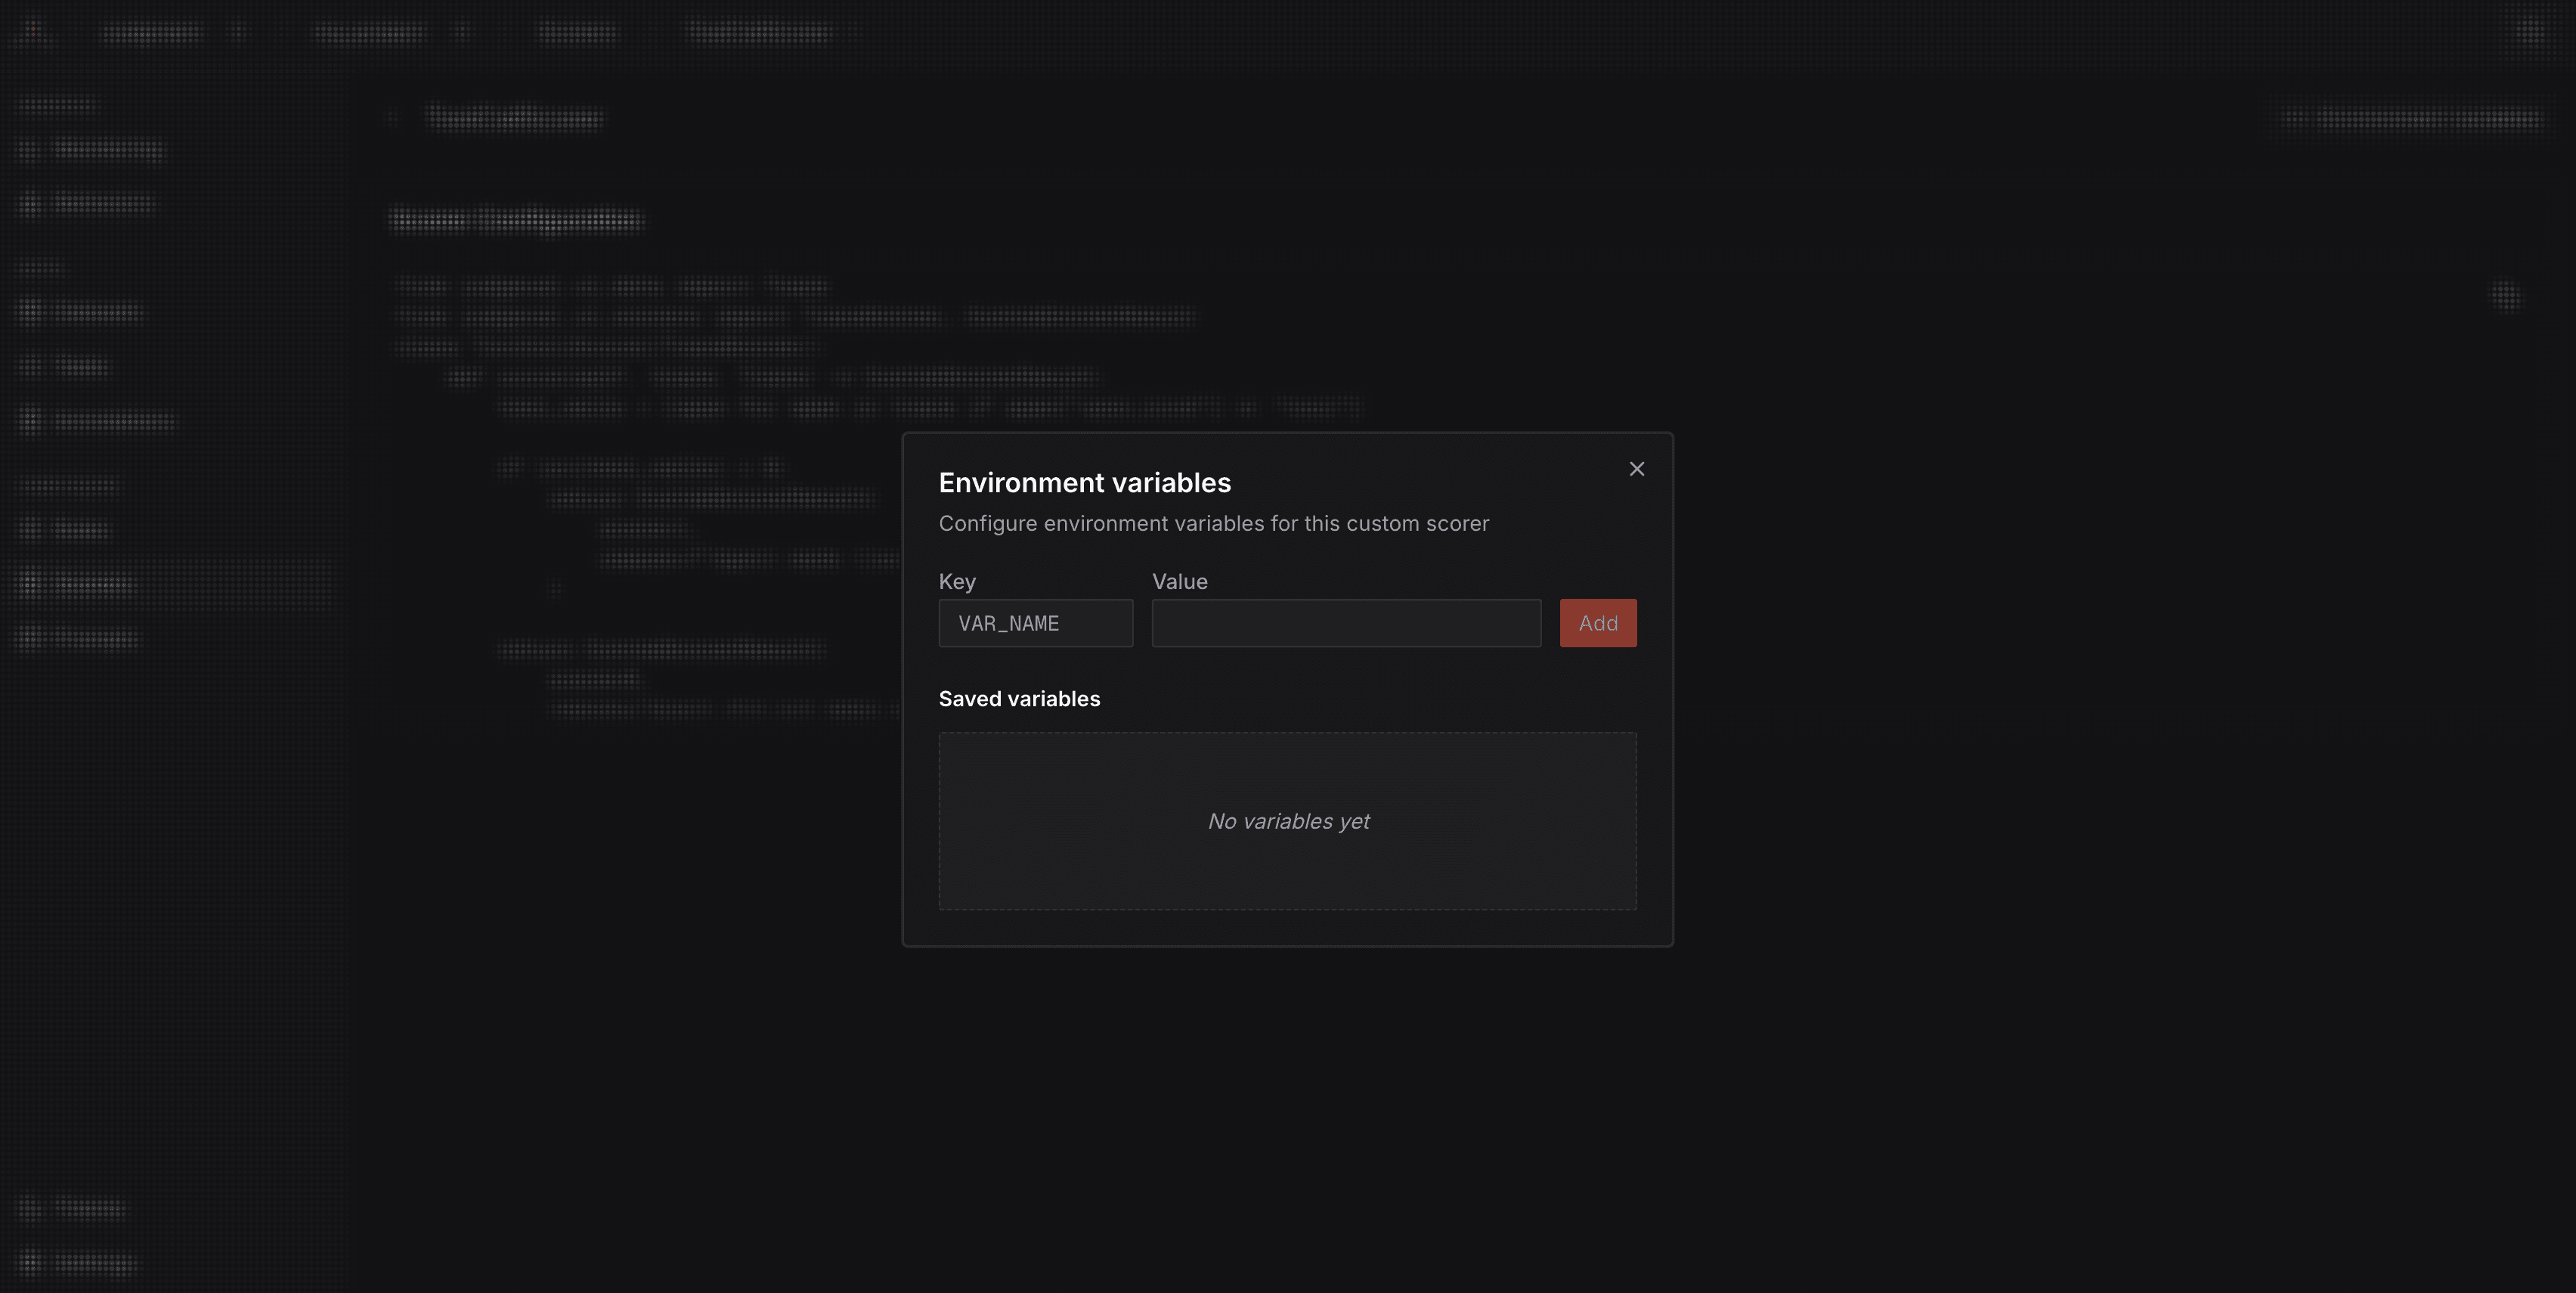The image size is (2576, 1293).
Task: Click the Saved variables heading
Action: click(1019, 698)
